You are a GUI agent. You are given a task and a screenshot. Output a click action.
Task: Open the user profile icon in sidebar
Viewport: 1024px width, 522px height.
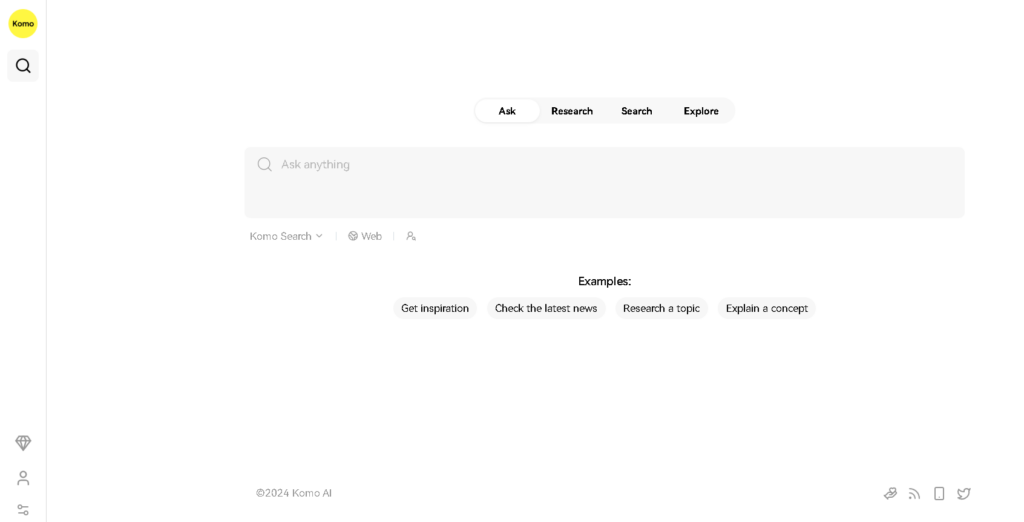(x=23, y=478)
